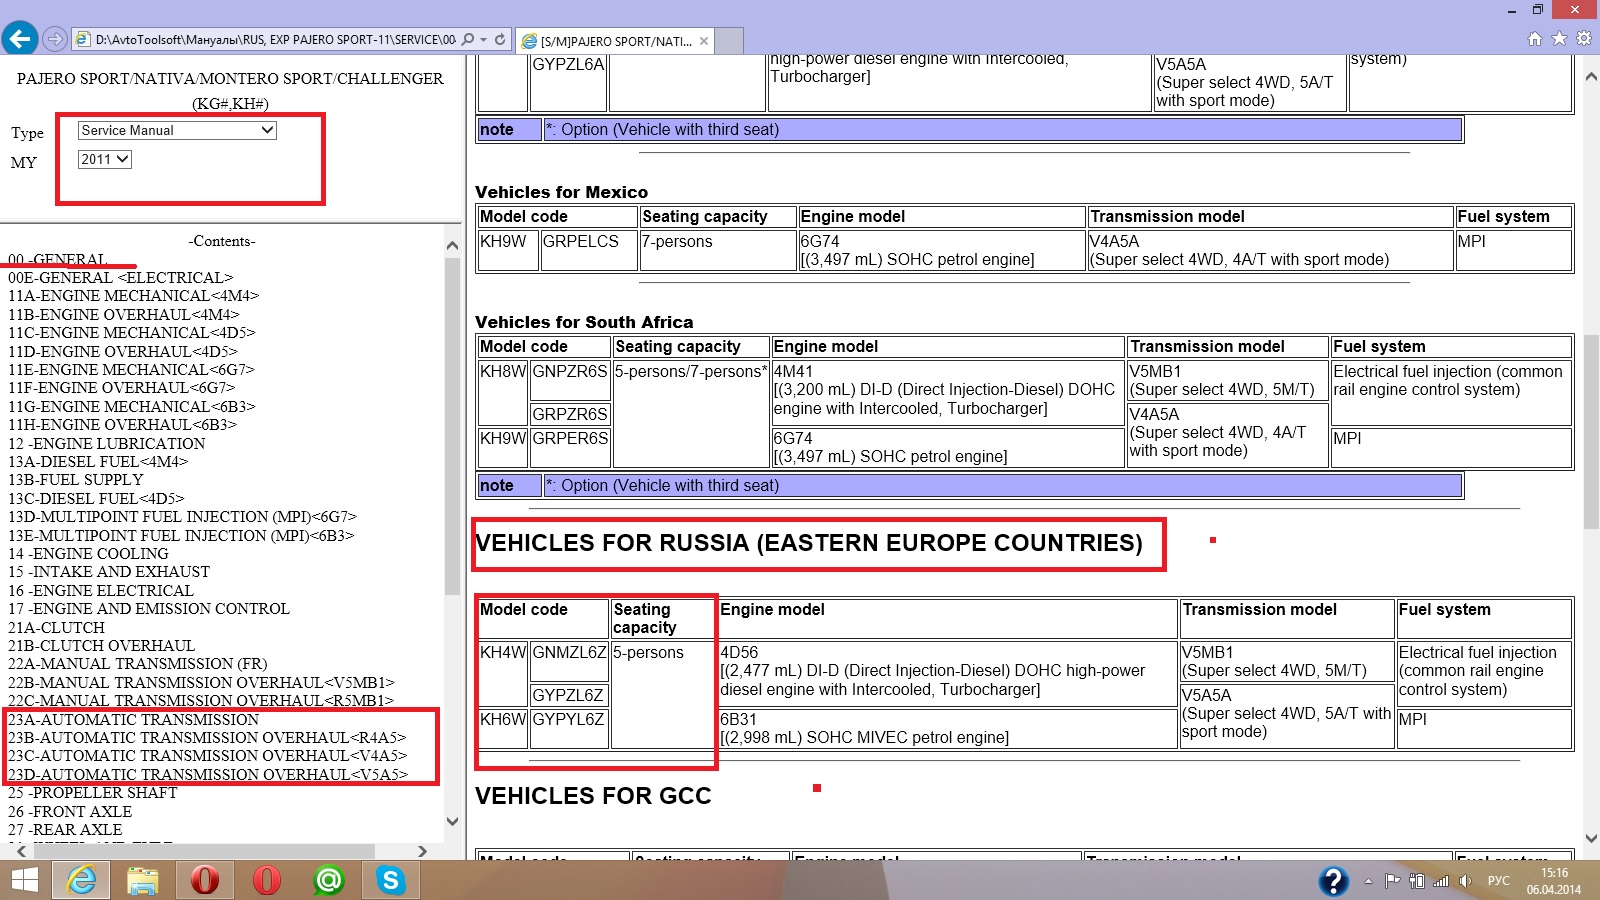Viewport: 1600px width, 900px height.
Task: Click the blue Help question mark icon
Action: [1333, 880]
